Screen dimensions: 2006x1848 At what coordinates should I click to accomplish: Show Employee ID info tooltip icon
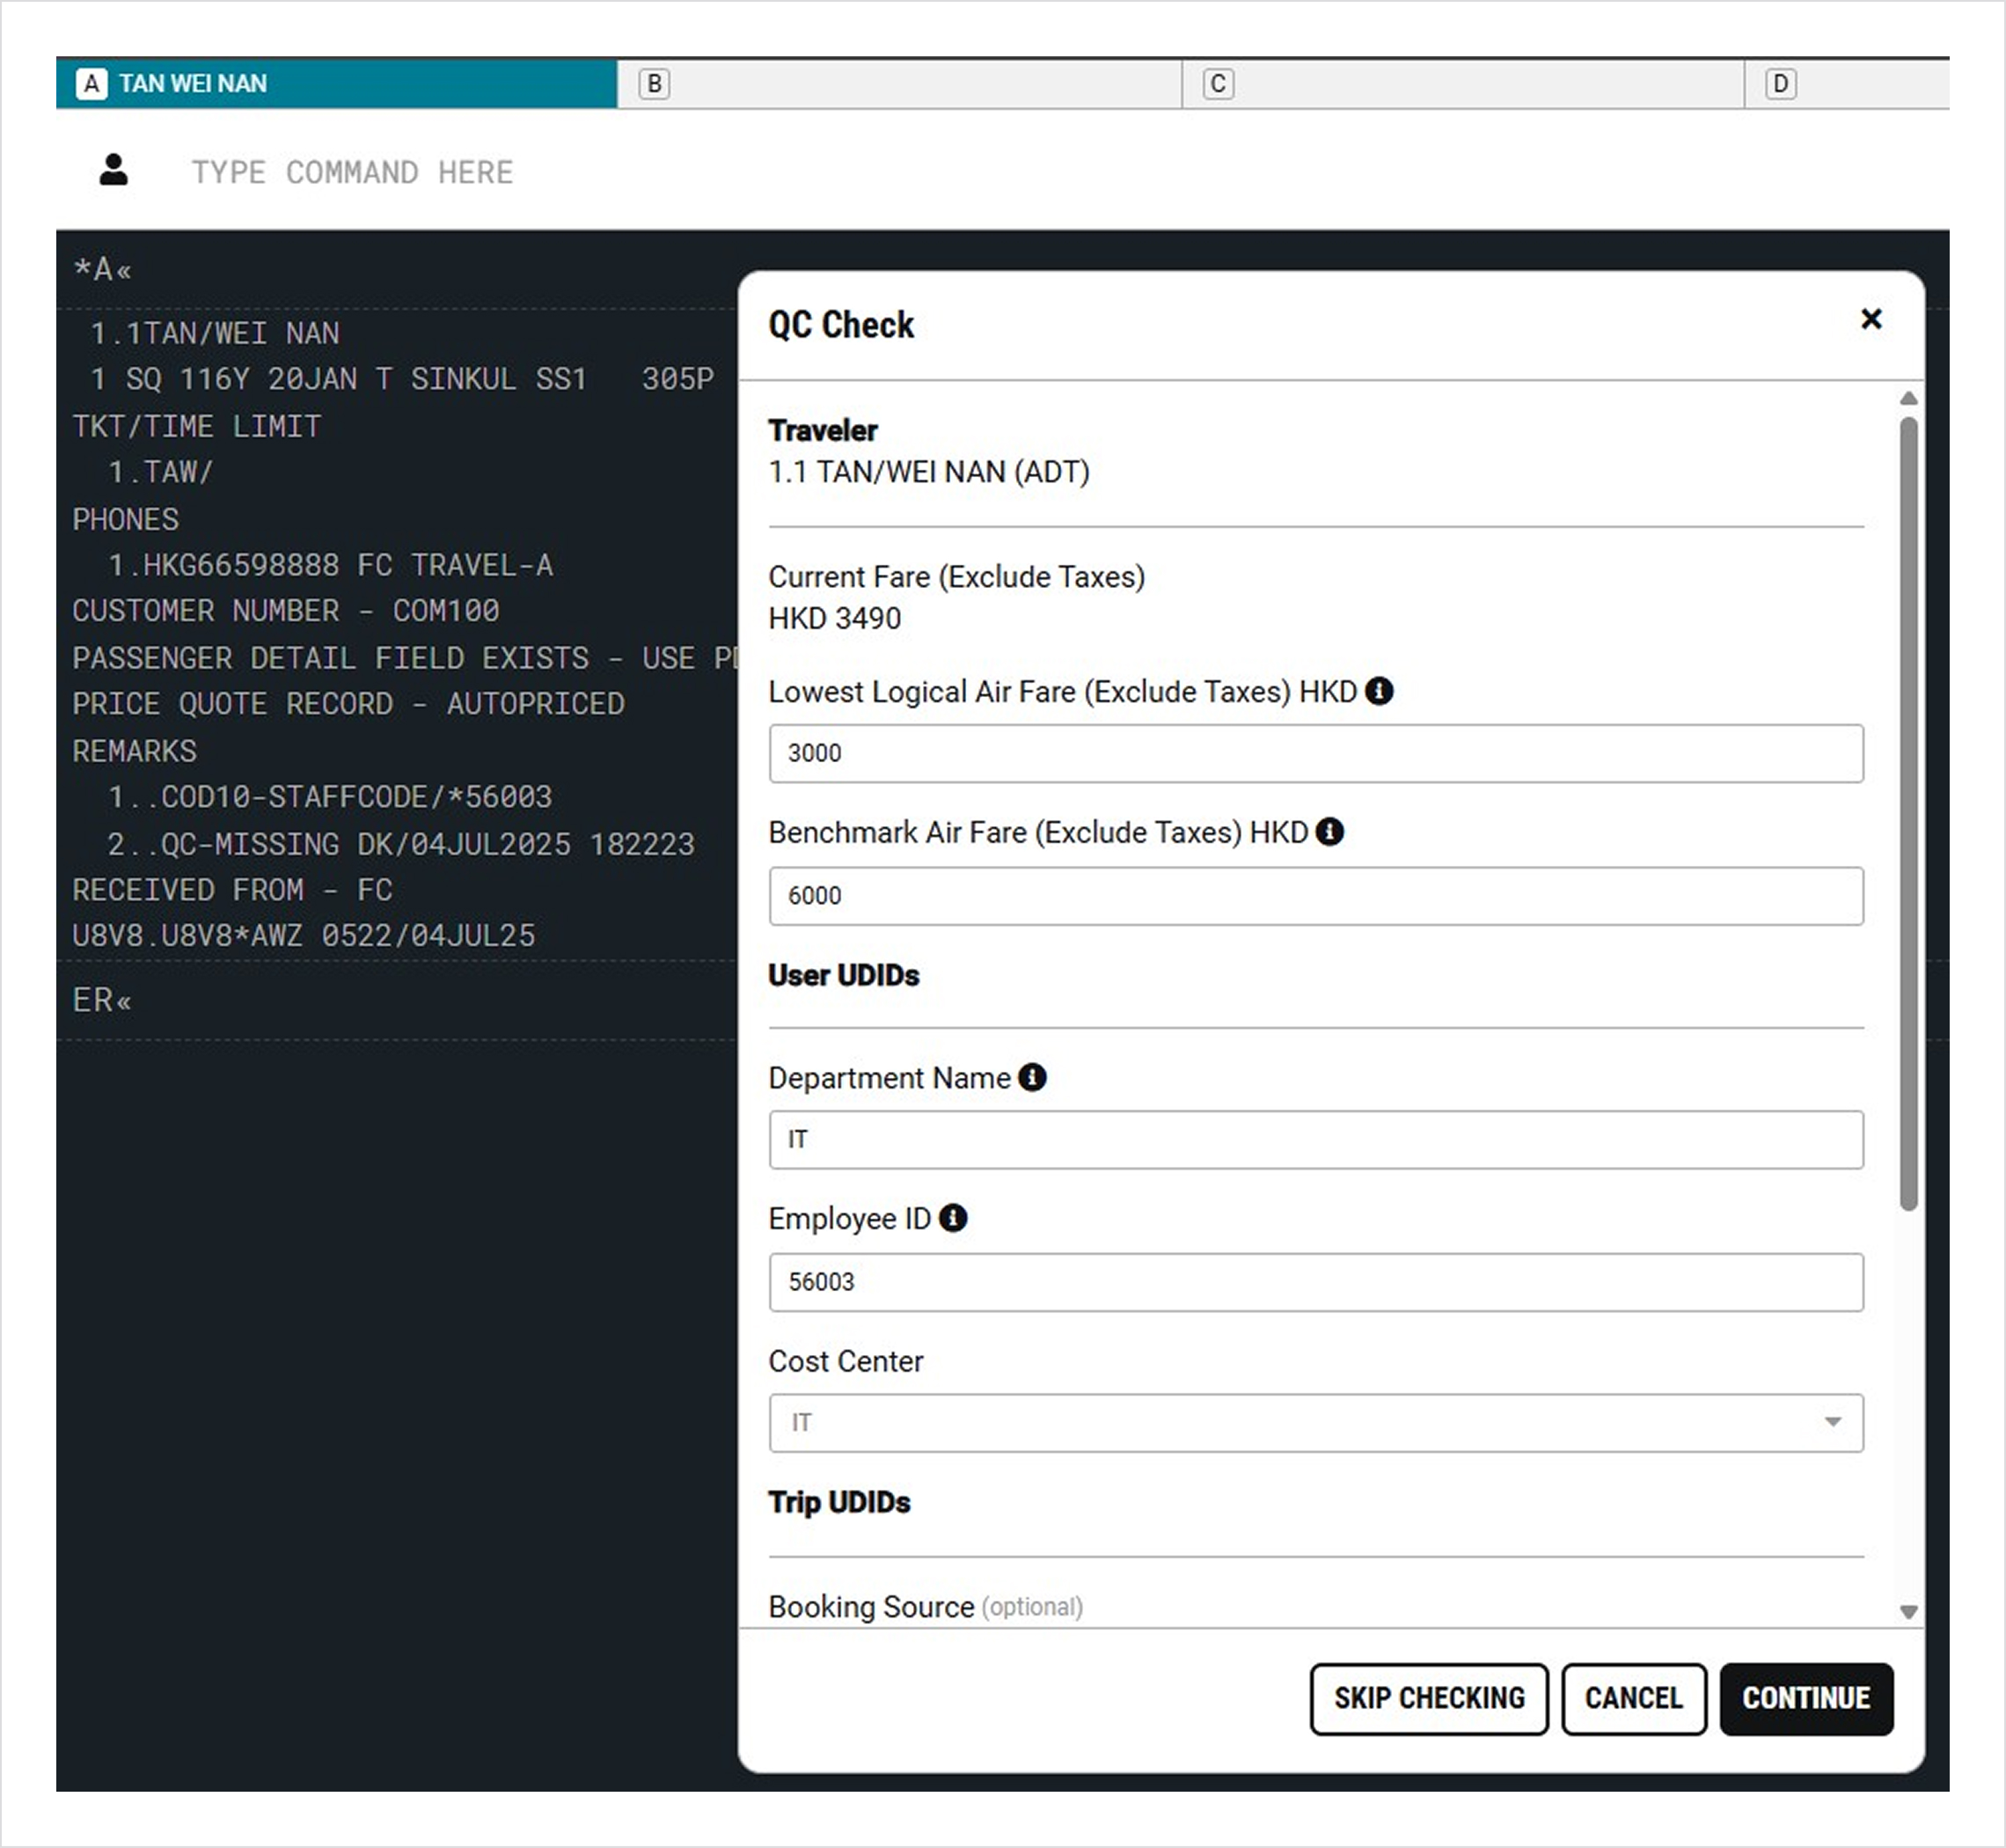953,1218
